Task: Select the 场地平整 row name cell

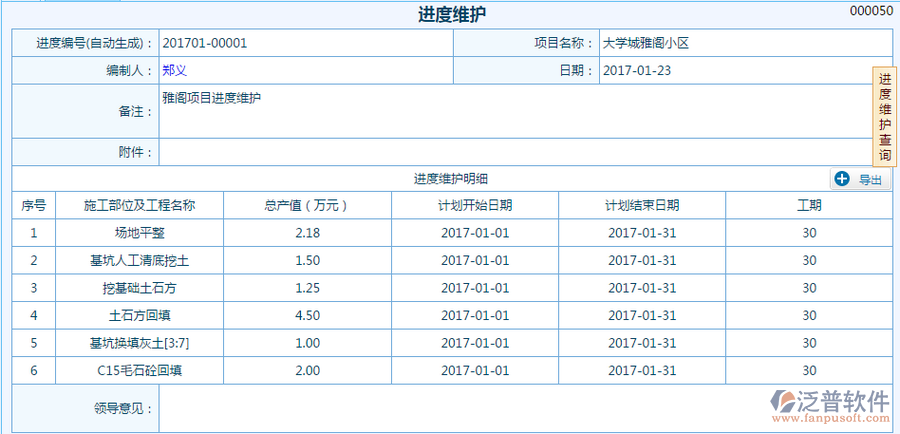Action: coord(139,233)
